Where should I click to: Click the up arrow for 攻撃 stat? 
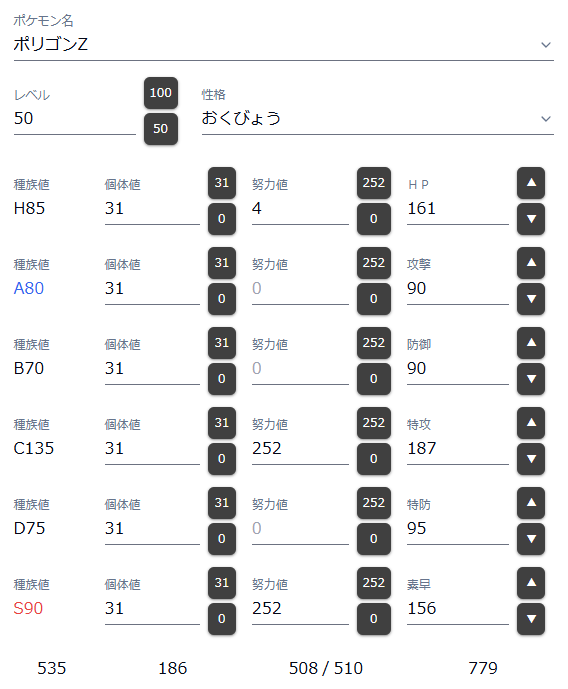coord(531,263)
